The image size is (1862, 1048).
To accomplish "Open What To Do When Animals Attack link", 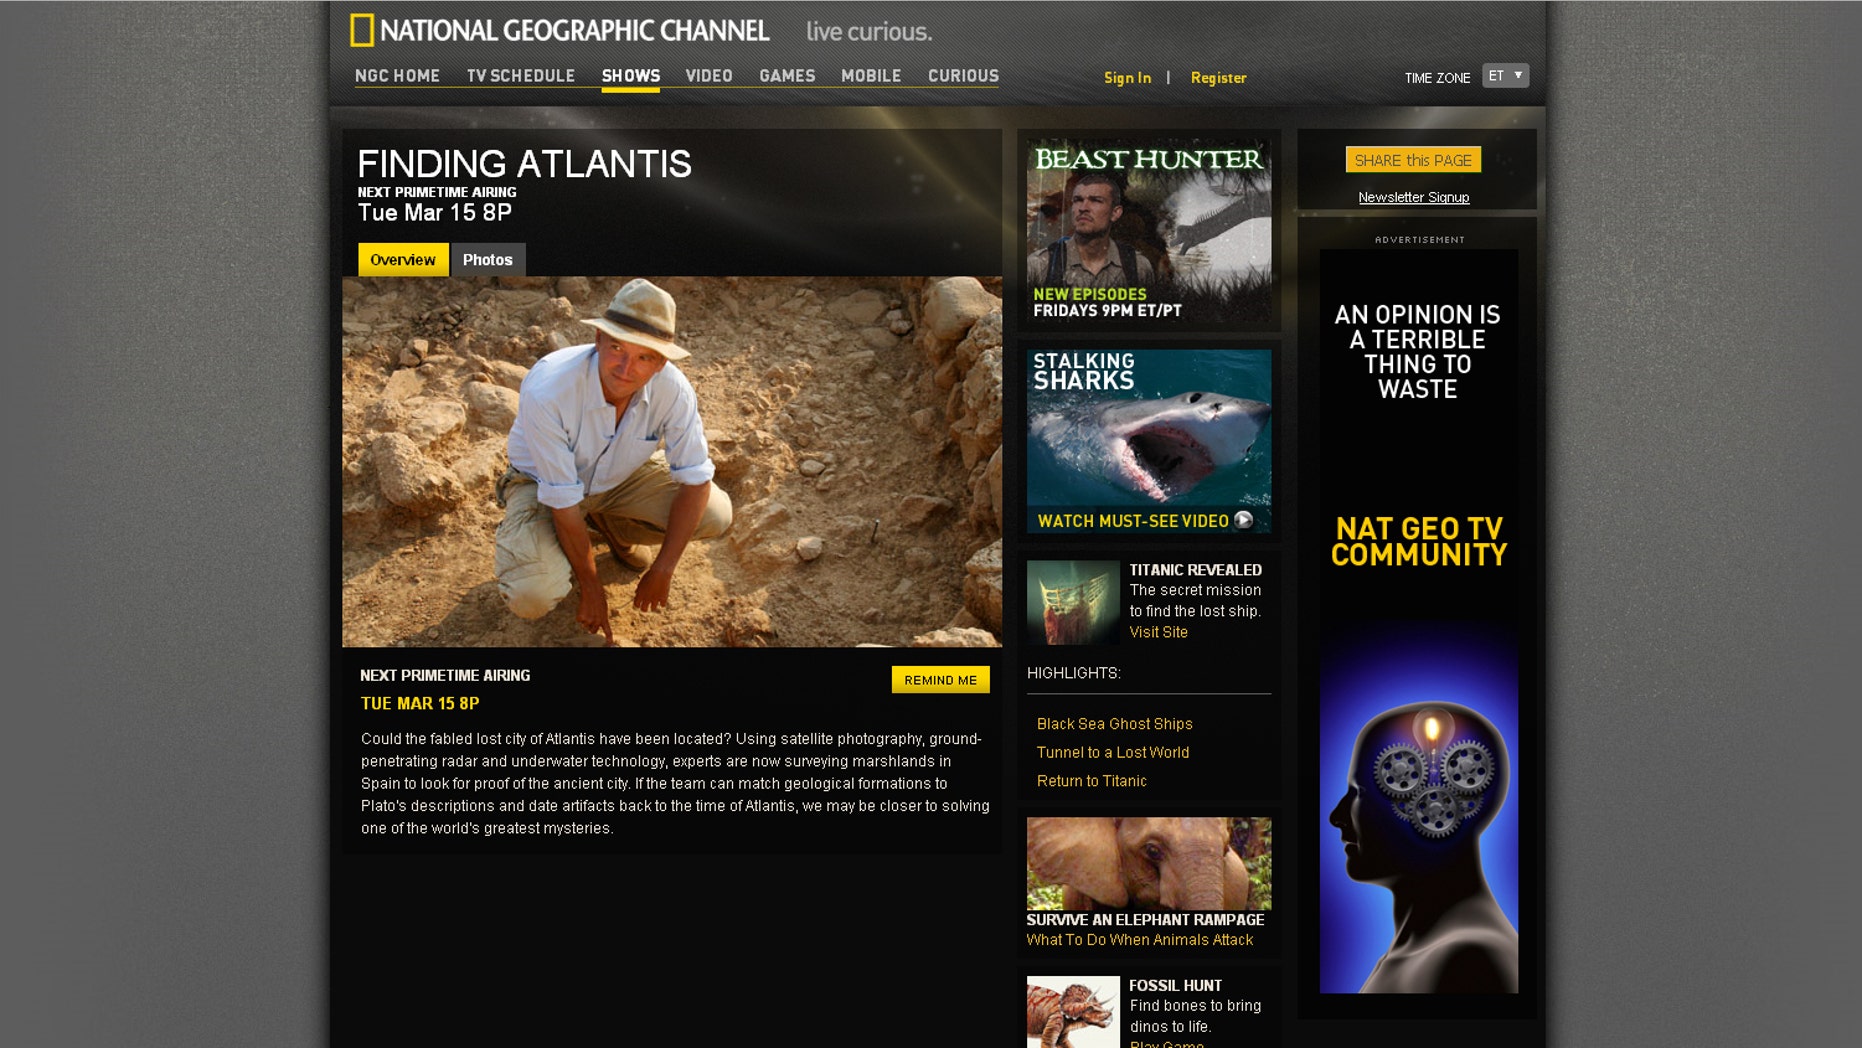I will click(1139, 940).
